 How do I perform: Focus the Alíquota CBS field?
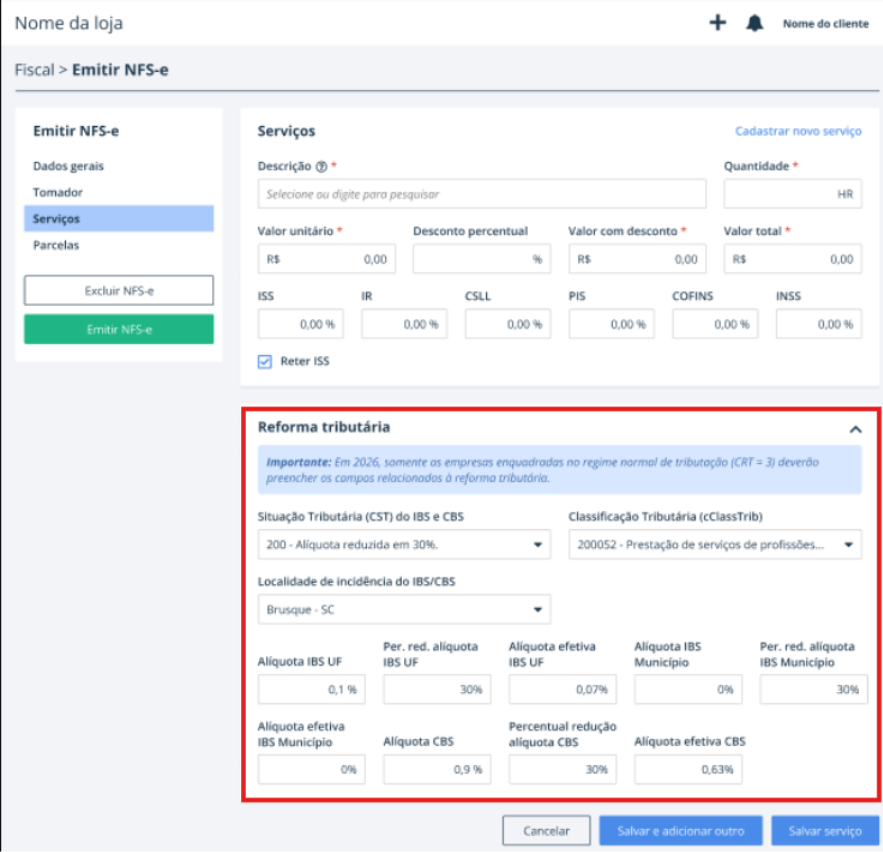coord(437,769)
